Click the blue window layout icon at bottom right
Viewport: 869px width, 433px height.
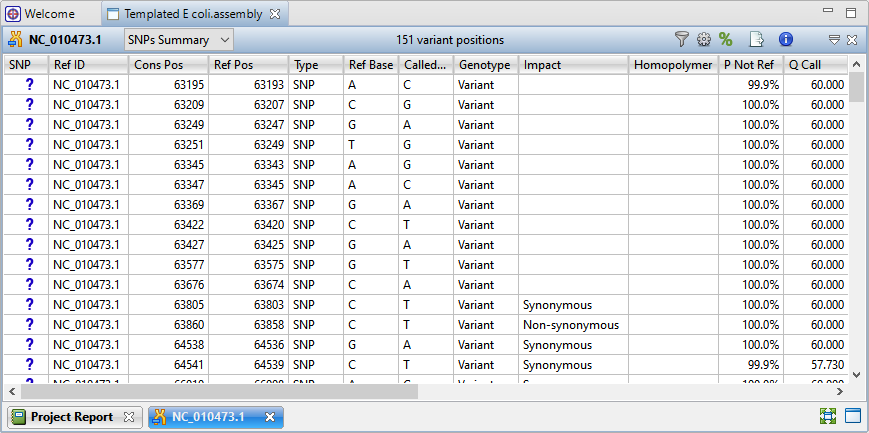(852, 416)
